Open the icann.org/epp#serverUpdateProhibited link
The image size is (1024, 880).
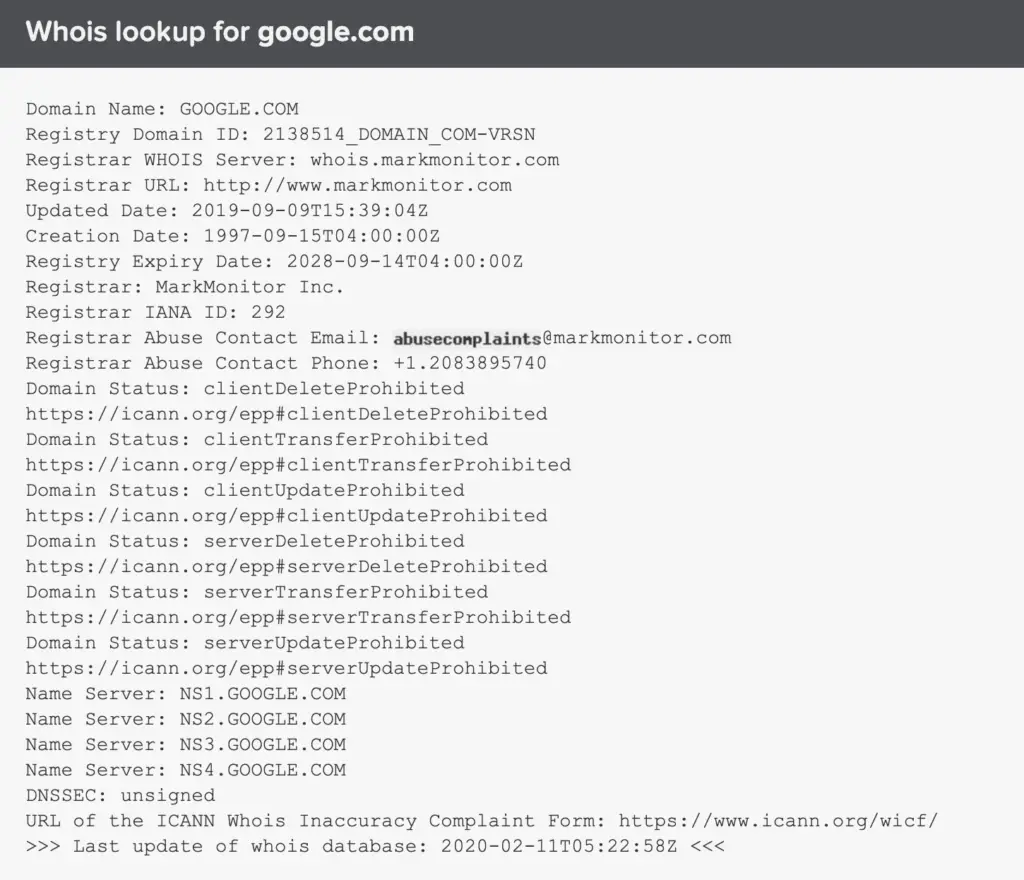click(286, 668)
